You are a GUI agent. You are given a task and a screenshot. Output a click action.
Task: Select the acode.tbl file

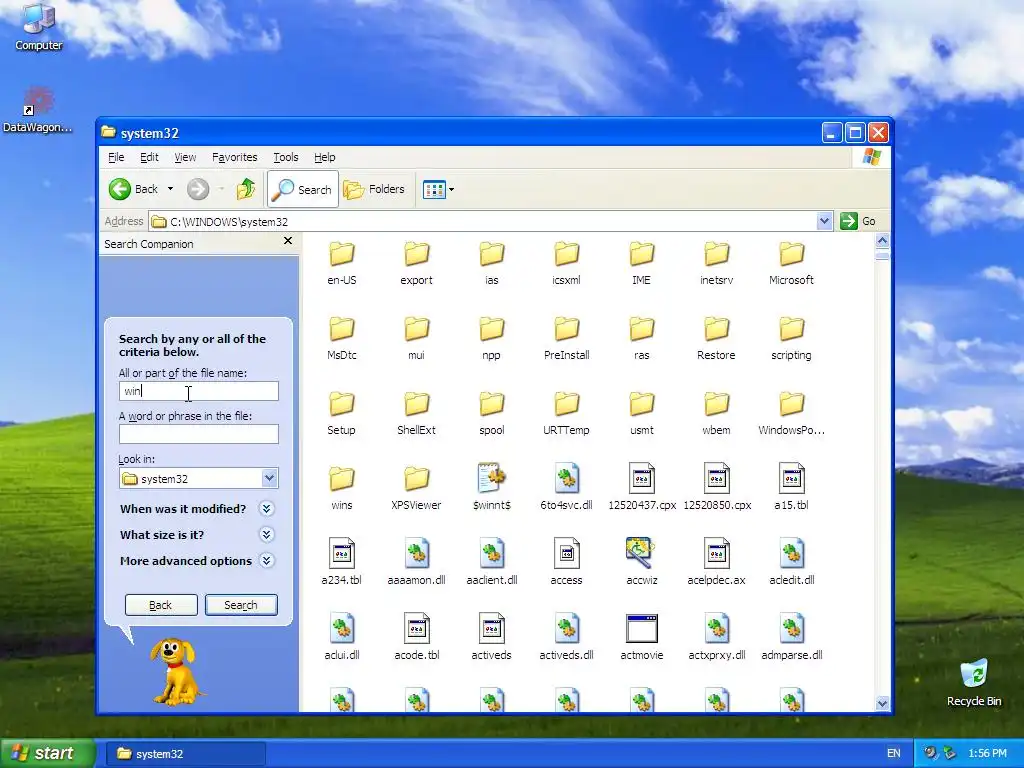[417, 637]
